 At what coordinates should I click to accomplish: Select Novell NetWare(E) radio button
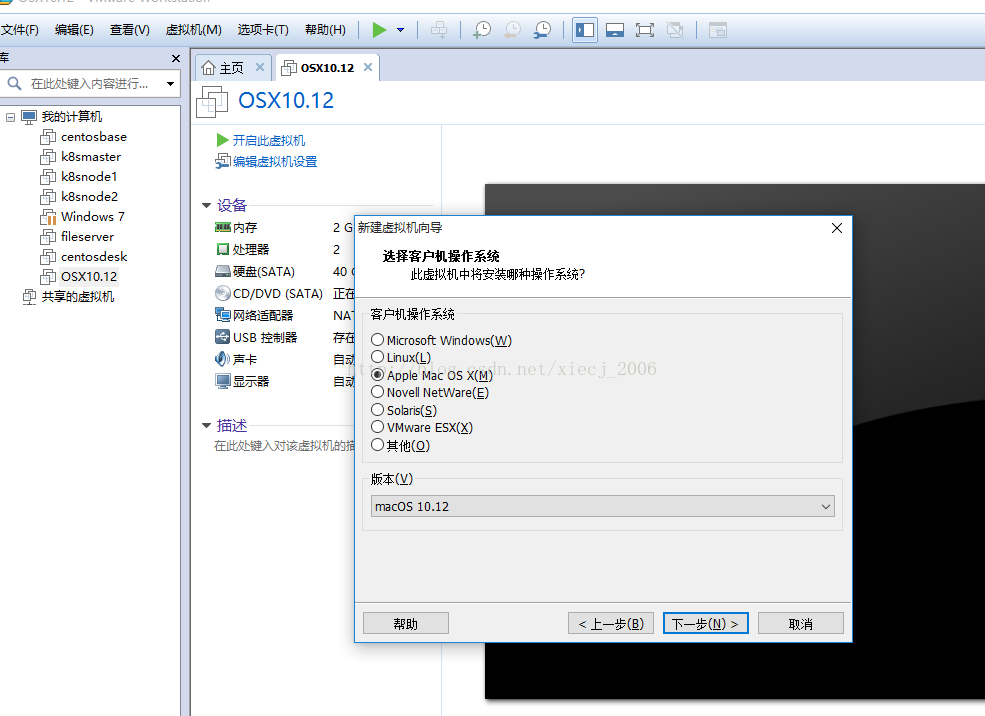click(378, 392)
